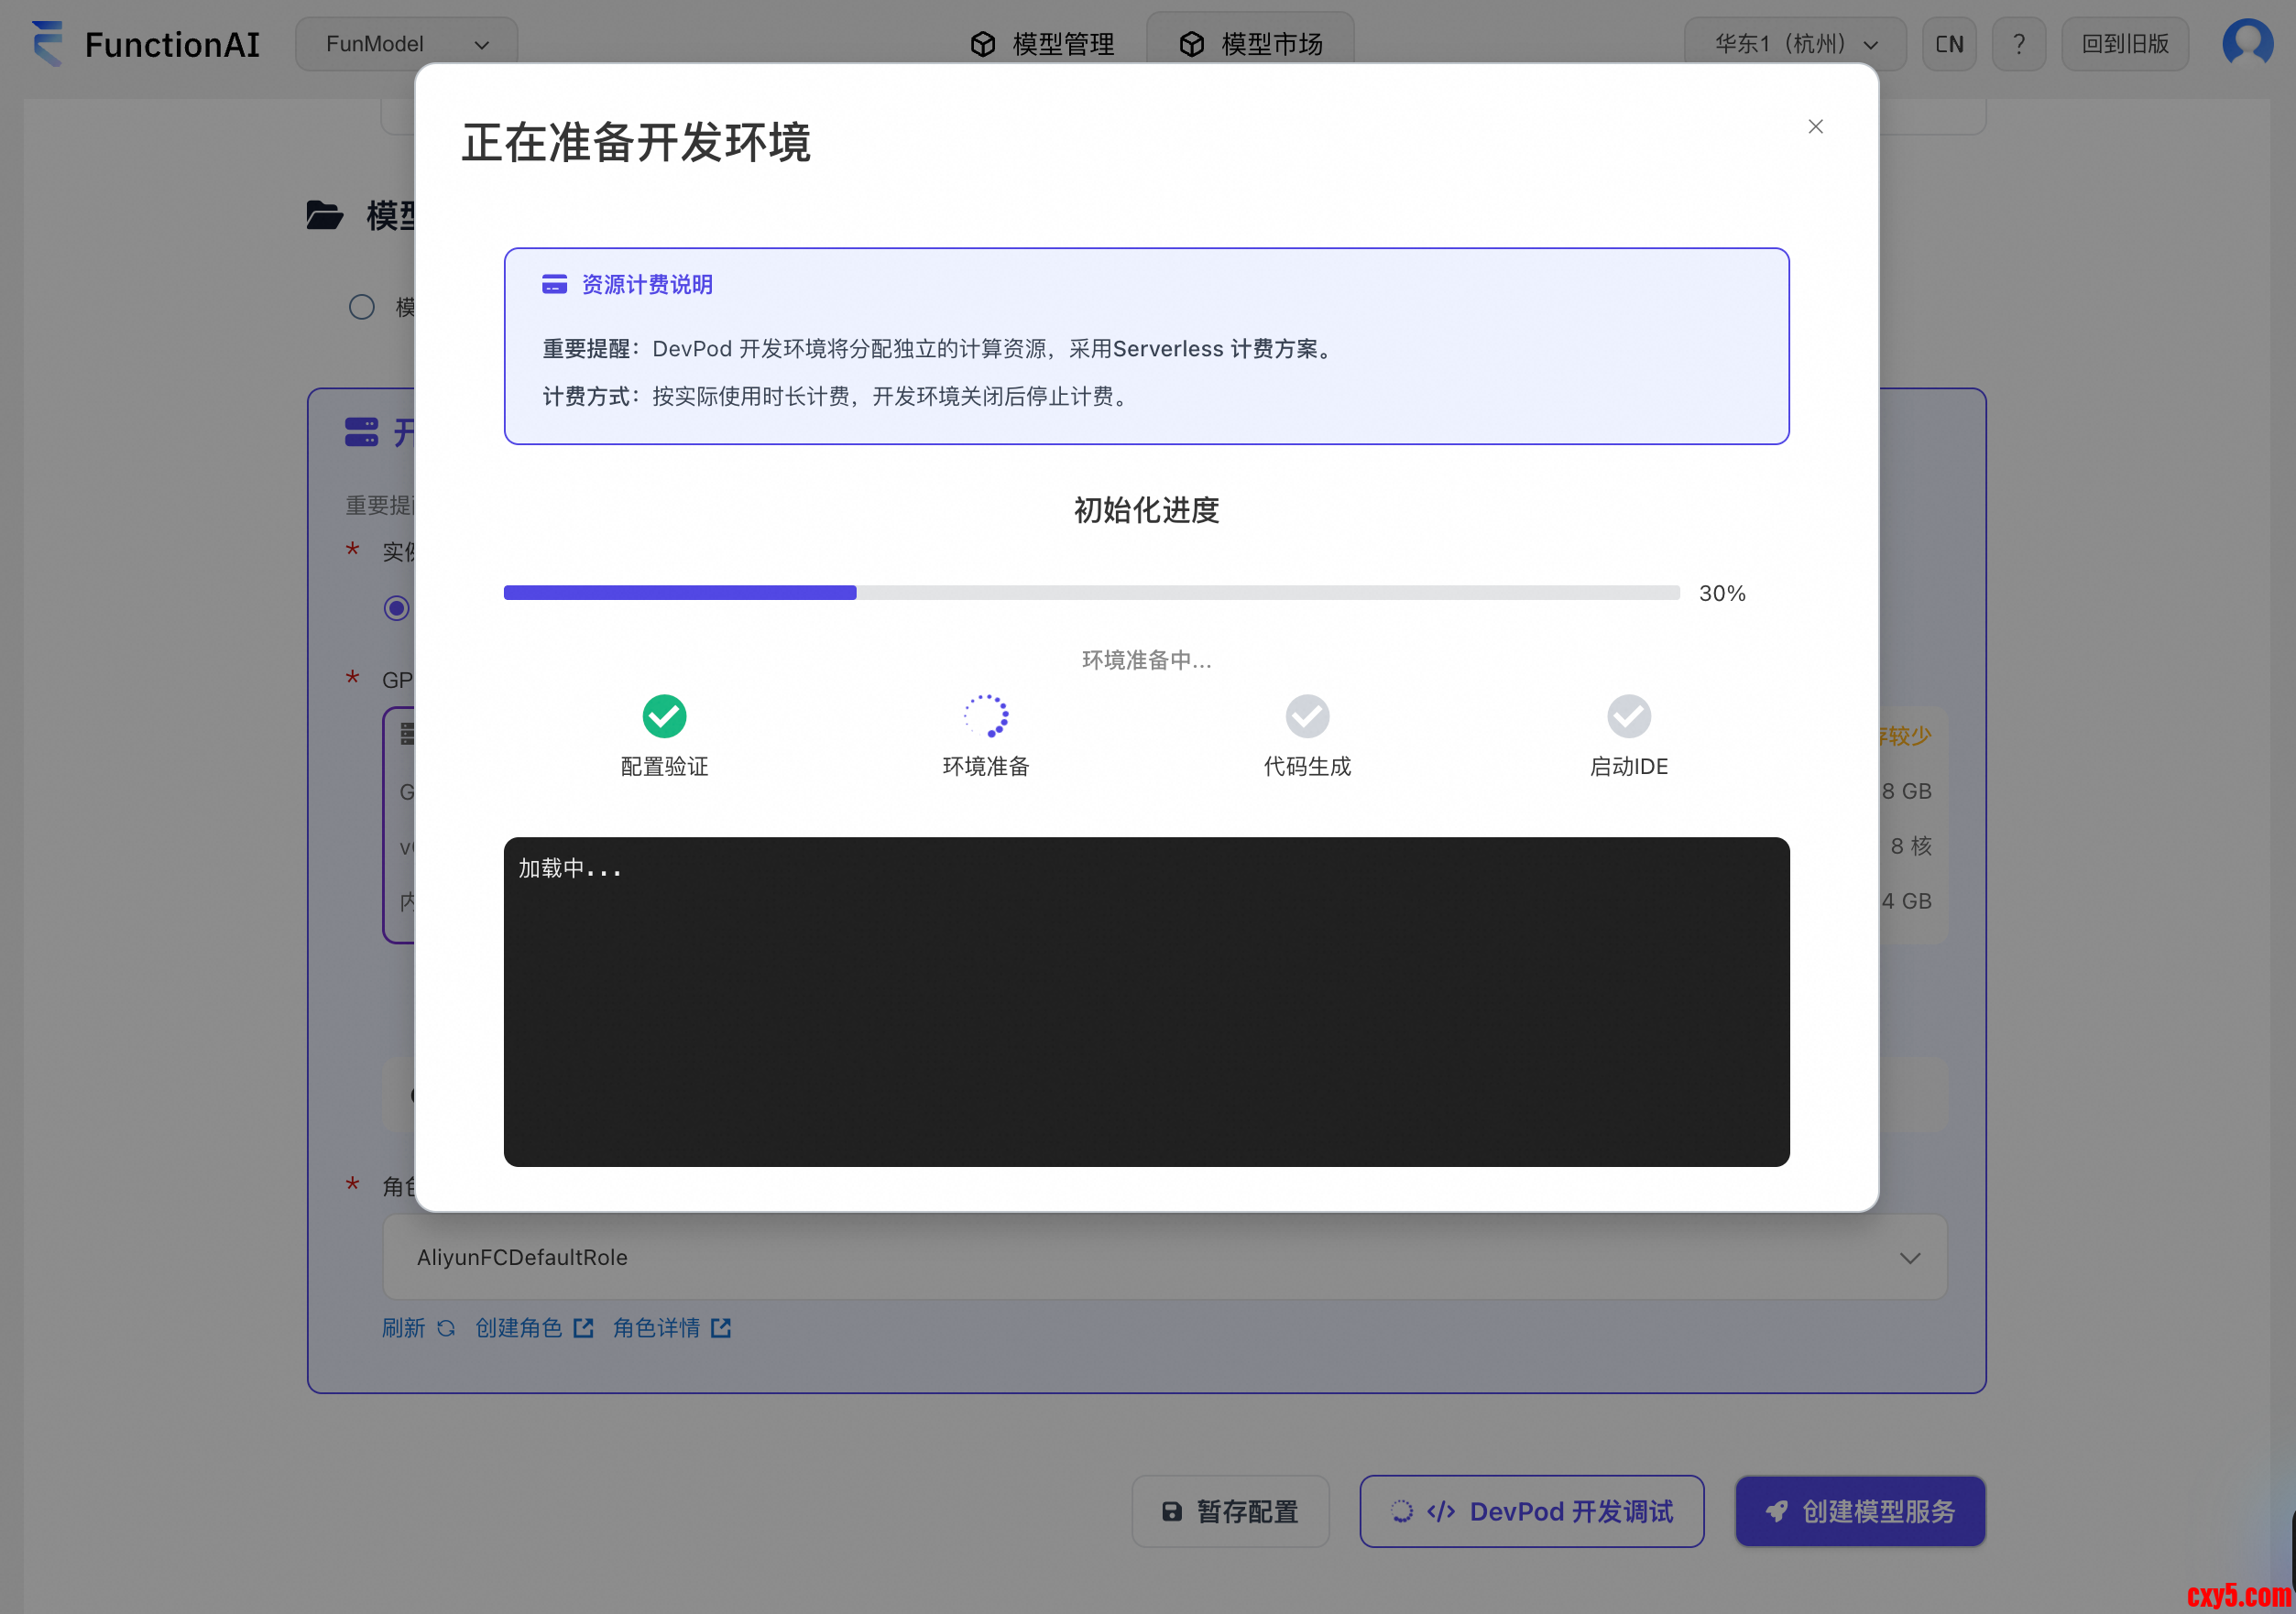The width and height of the screenshot is (2296, 1614).
Task: Switch to 模型管理 tab
Action: pyautogui.click(x=1042, y=44)
